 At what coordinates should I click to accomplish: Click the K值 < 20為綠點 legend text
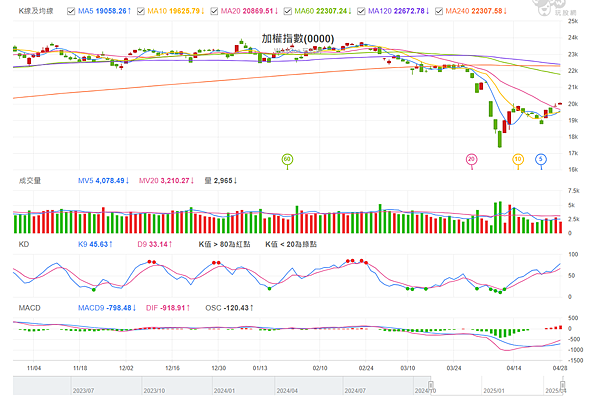(291, 244)
